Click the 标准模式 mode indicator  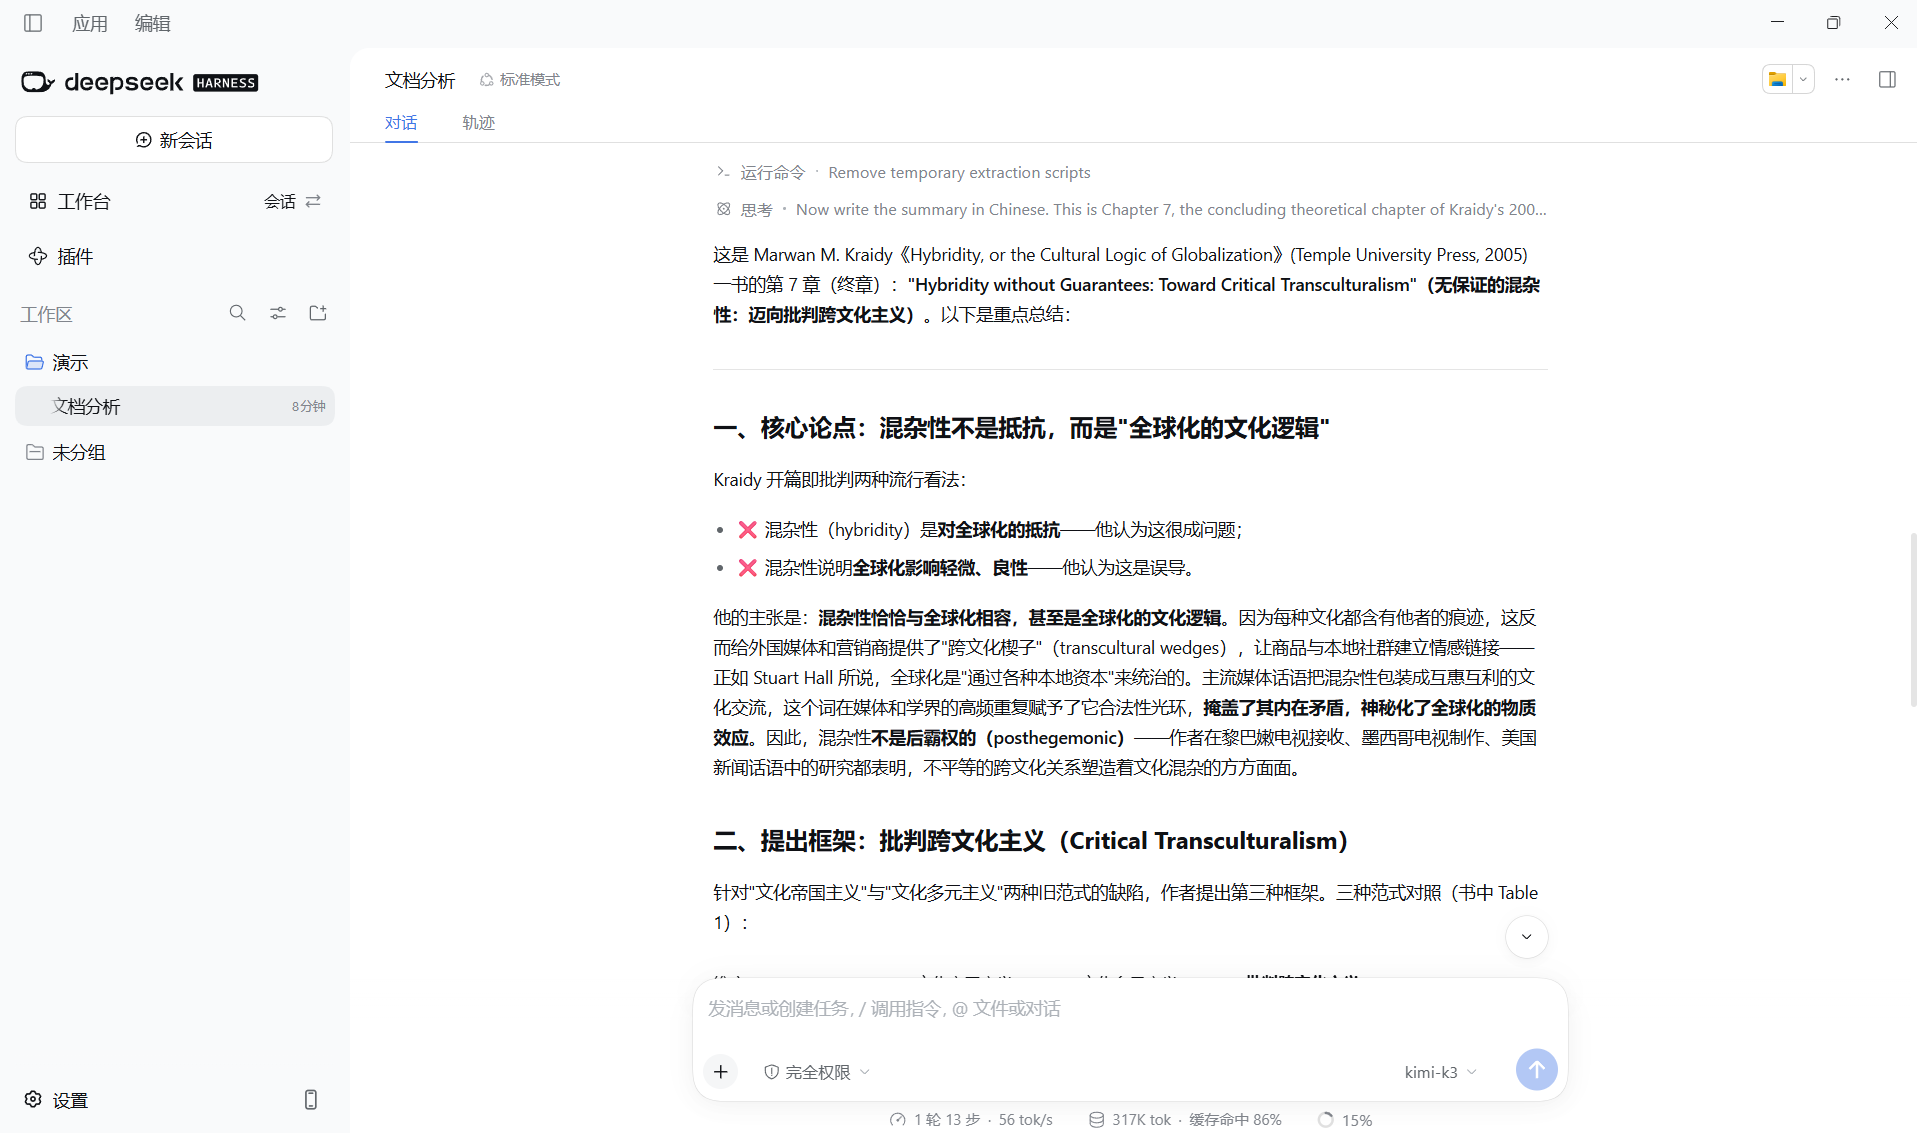[x=520, y=80]
